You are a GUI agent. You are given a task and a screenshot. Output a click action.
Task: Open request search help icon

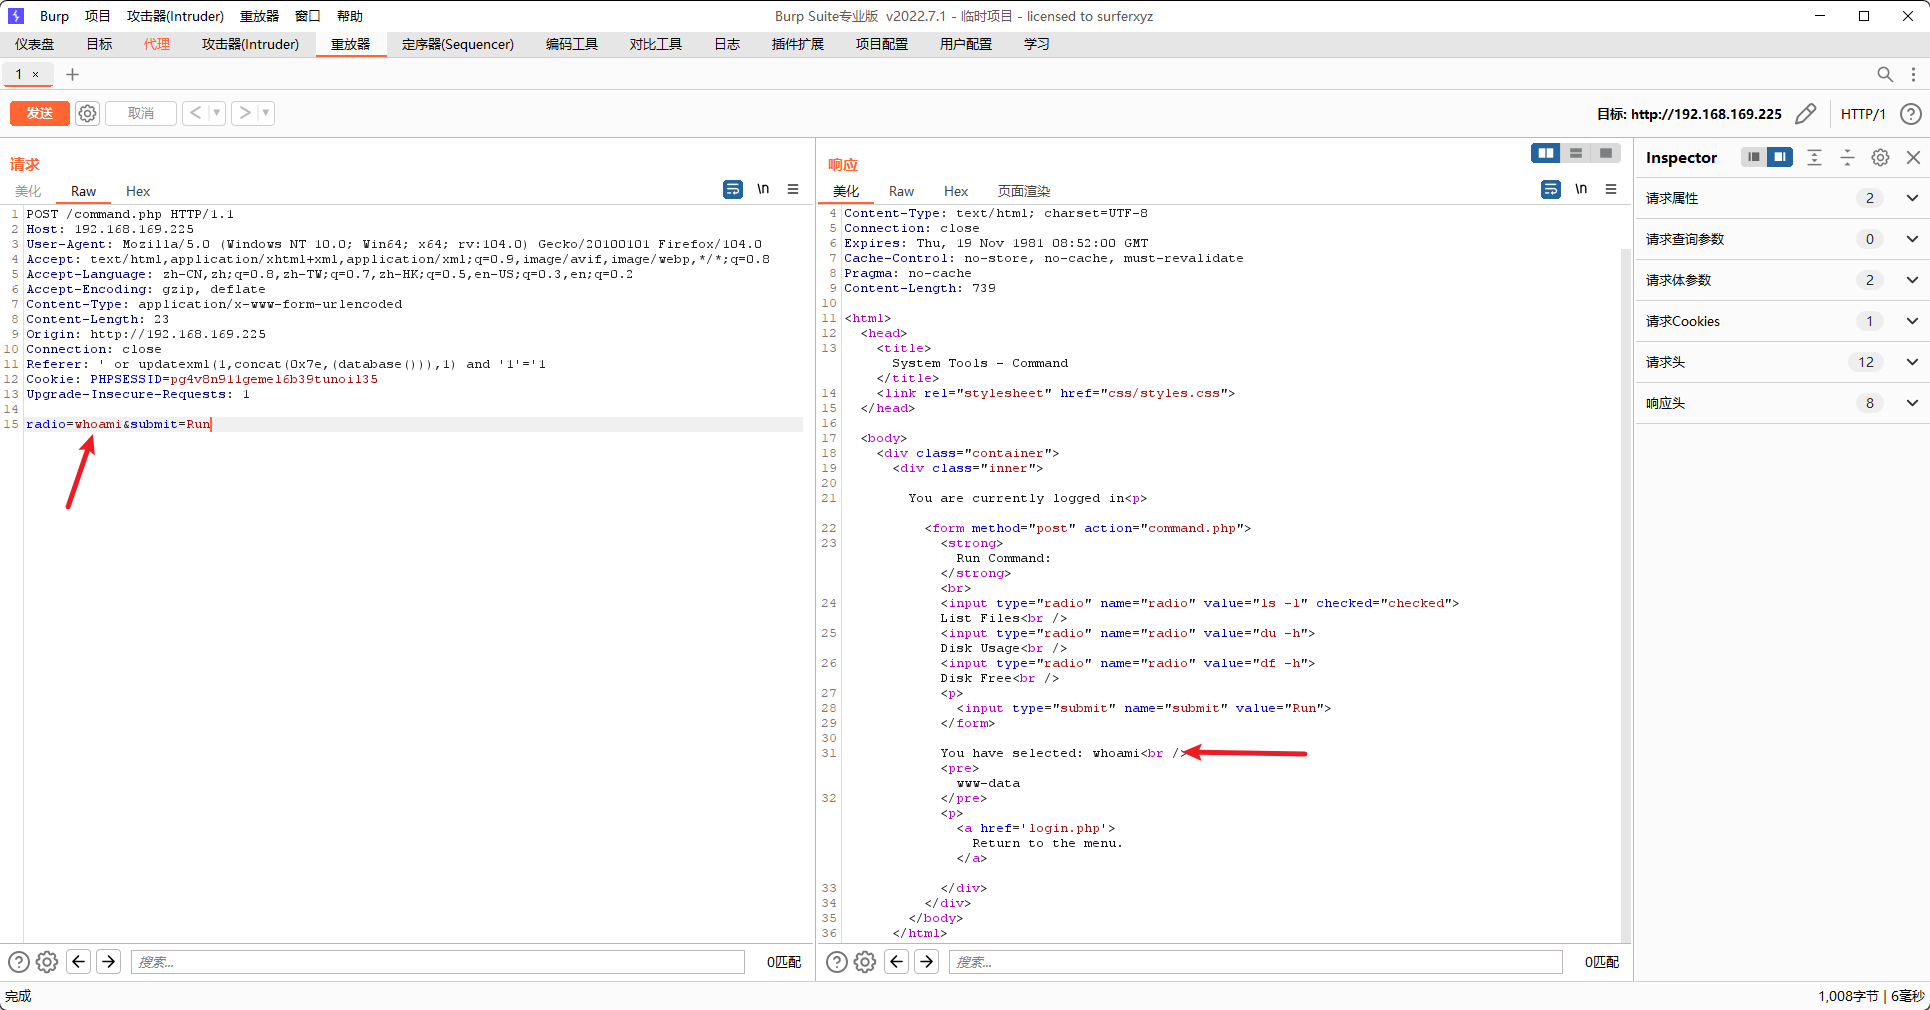(19, 962)
